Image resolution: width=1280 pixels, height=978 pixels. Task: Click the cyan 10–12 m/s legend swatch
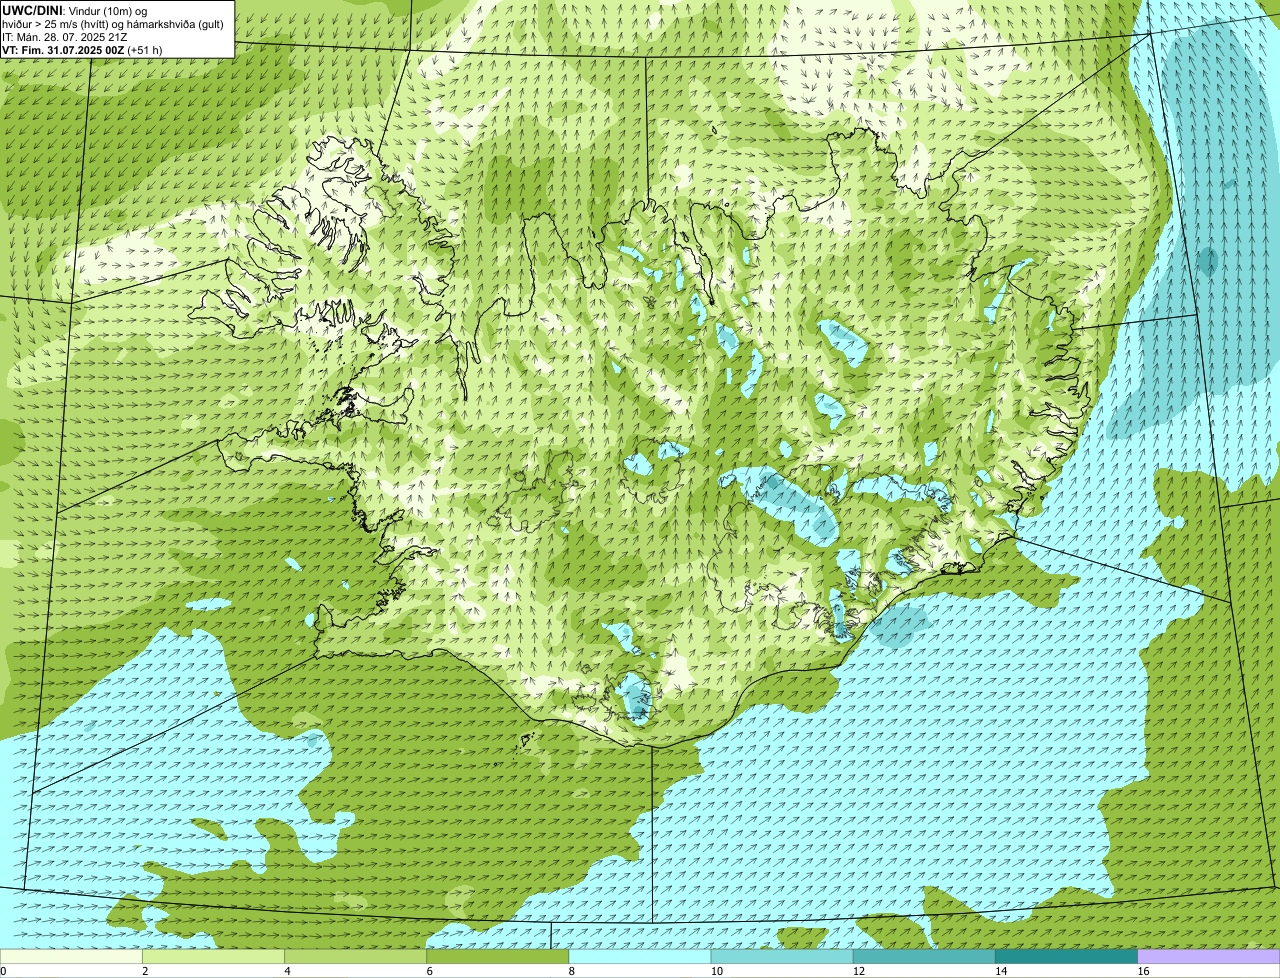click(x=782, y=956)
